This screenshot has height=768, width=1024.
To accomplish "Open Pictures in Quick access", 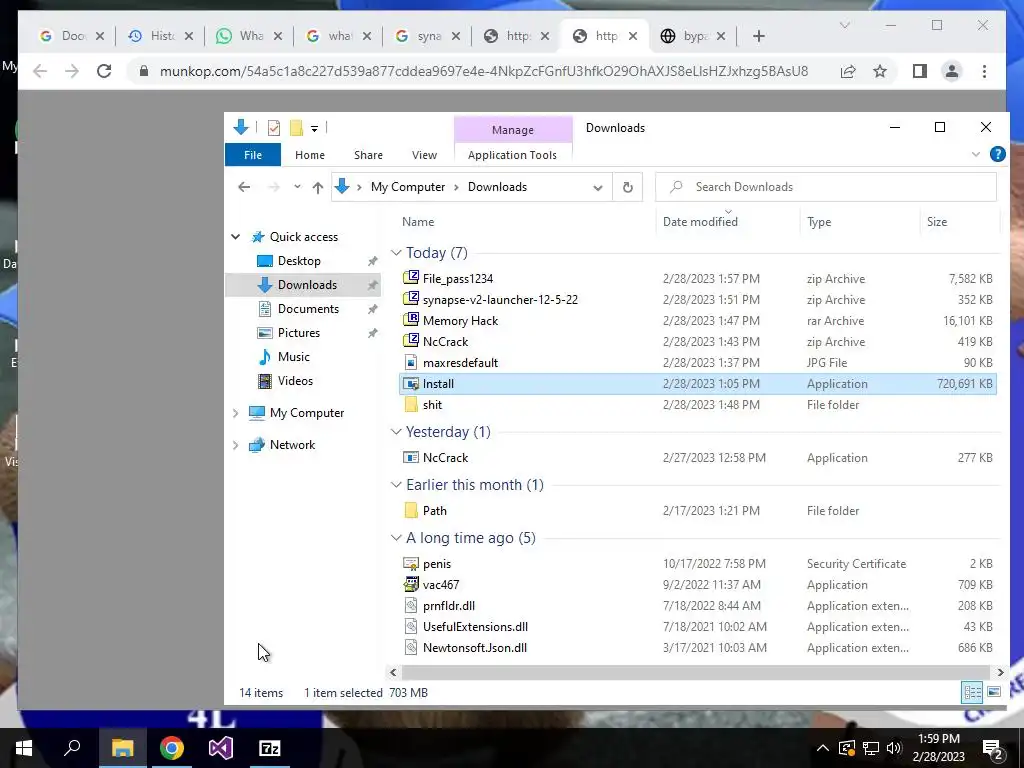I will tap(298, 333).
